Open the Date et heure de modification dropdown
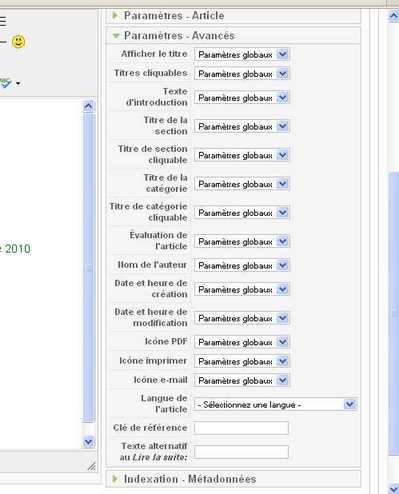 (x=242, y=318)
